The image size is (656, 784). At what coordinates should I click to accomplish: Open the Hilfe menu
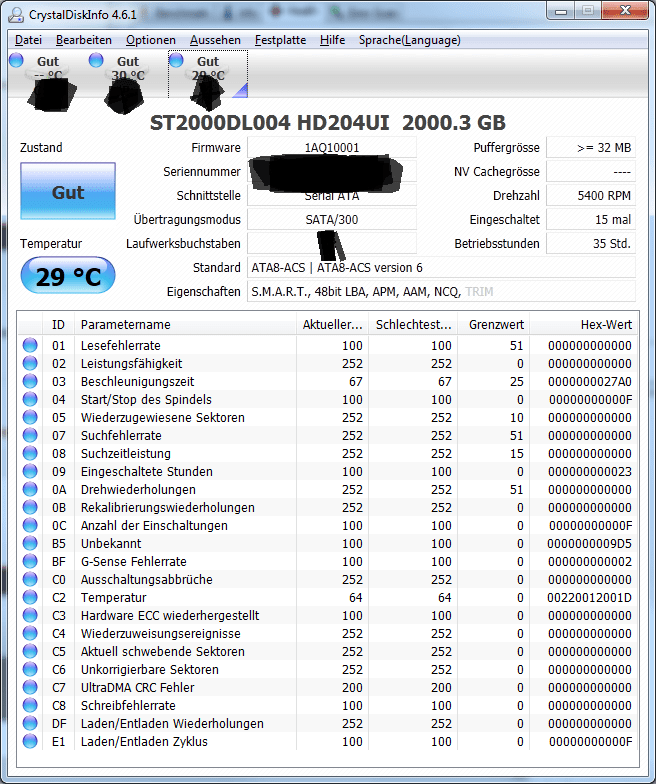coord(332,40)
